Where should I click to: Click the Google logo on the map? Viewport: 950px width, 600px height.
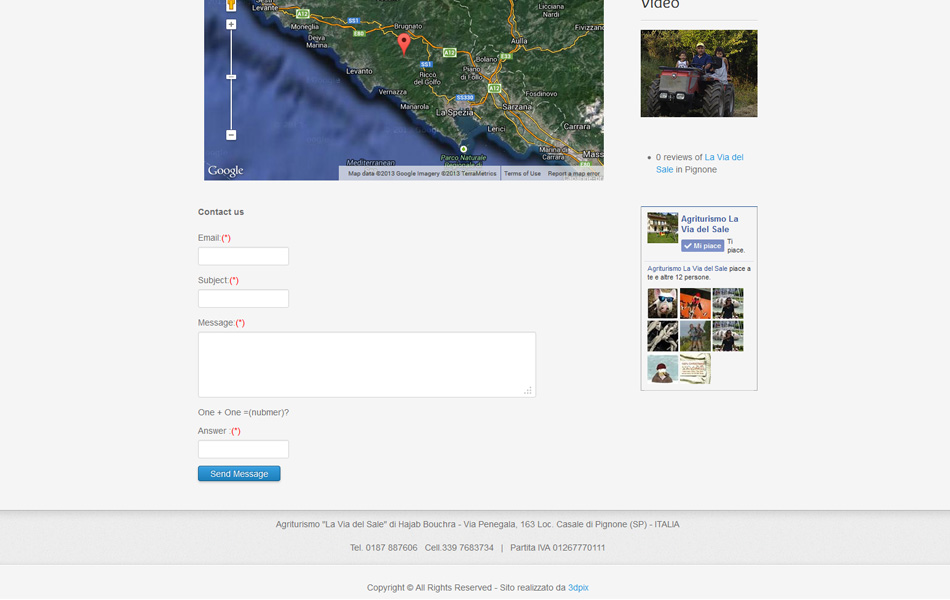click(x=225, y=171)
